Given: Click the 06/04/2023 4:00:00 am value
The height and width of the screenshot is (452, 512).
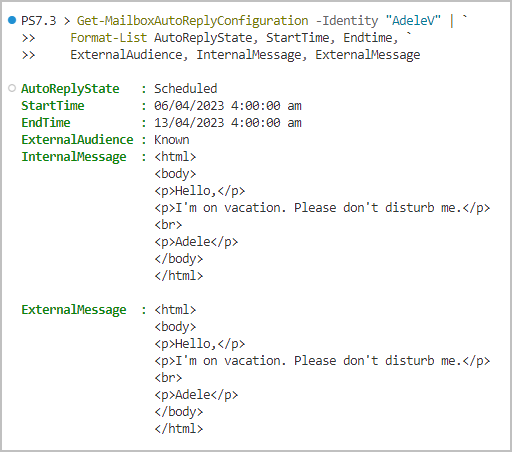Looking at the screenshot, I should (228, 106).
